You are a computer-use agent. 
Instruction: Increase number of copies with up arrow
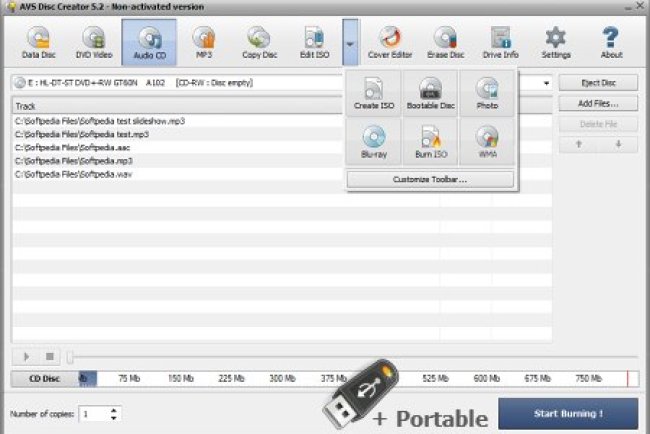click(x=114, y=409)
